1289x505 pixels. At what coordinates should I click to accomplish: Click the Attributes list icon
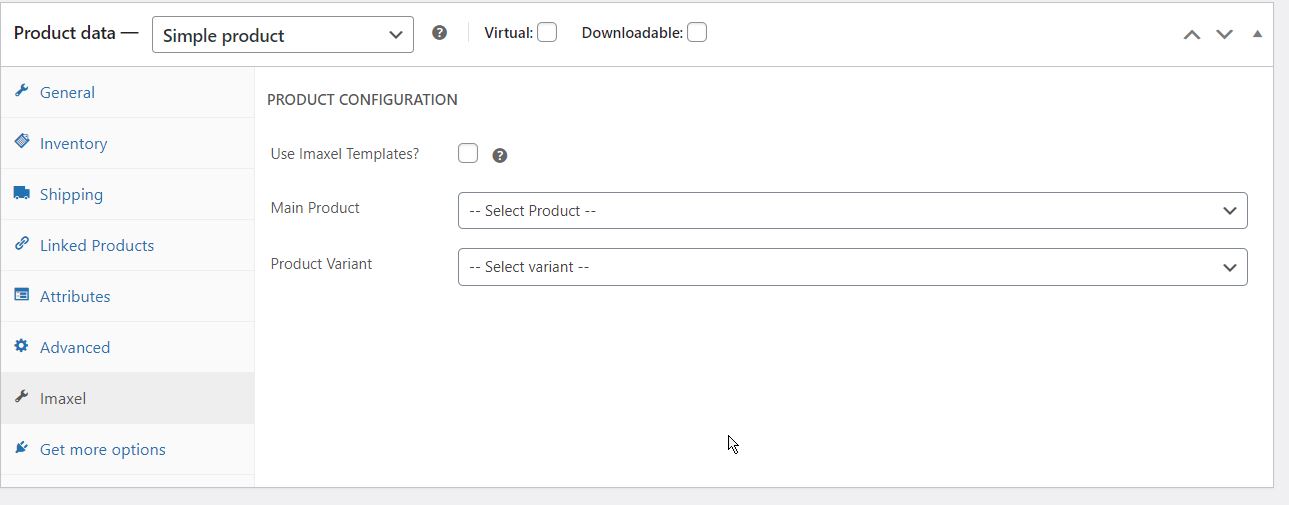(22, 295)
